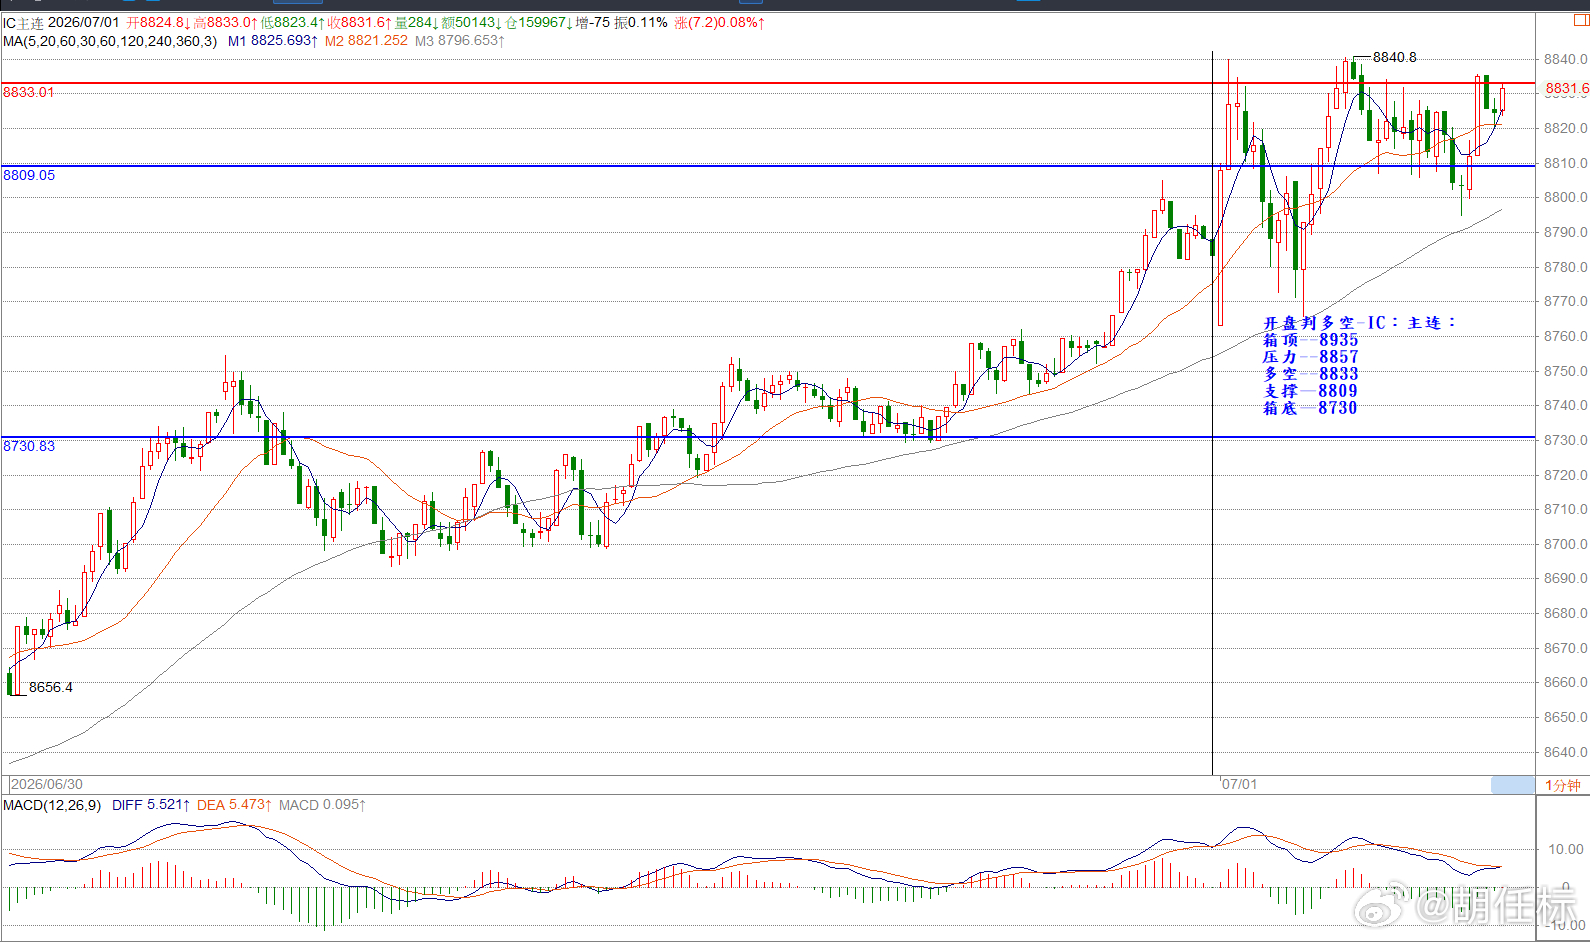The image size is (1590, 943).
Task: Click the M1 8825.693 moving average label
Action: pyautogui.click(x=273, y=41)
